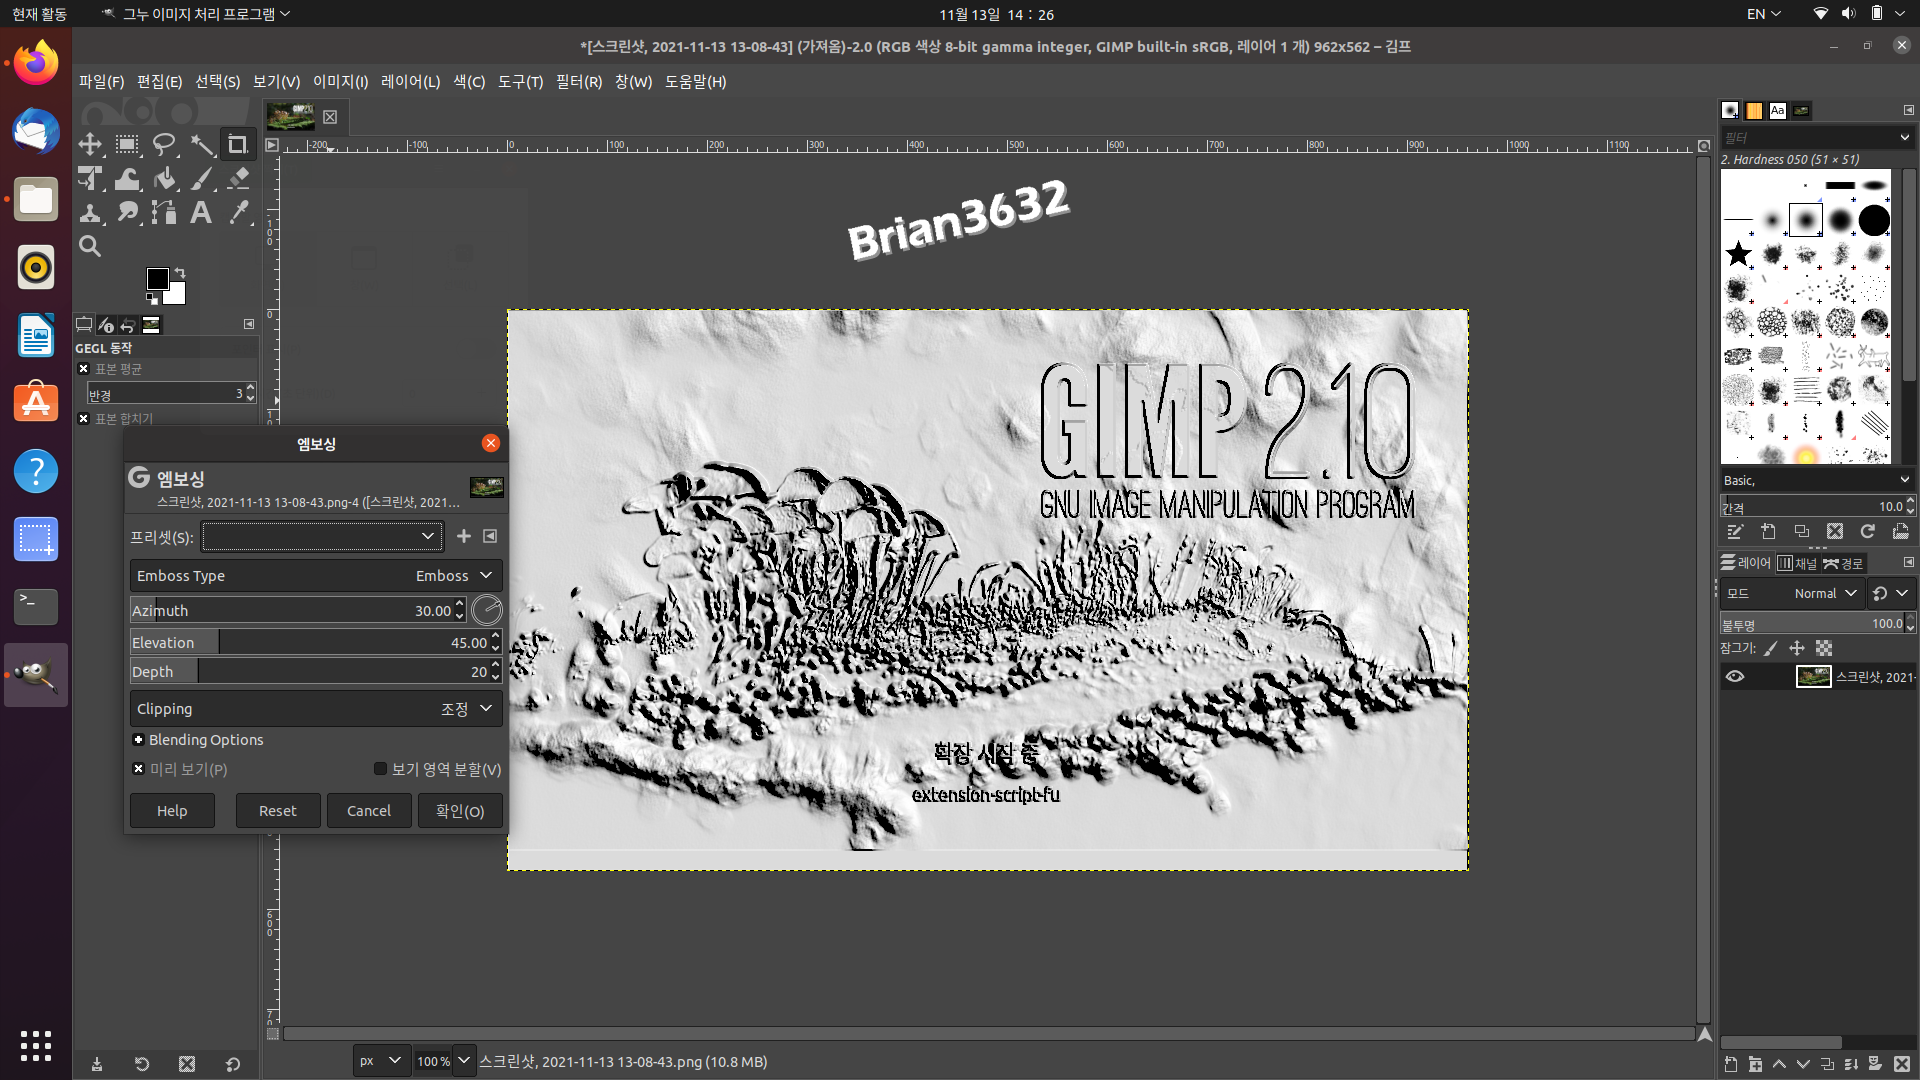
Task: Edit the selected brush
Action: pyautogui.click(x=1735, y=532)
